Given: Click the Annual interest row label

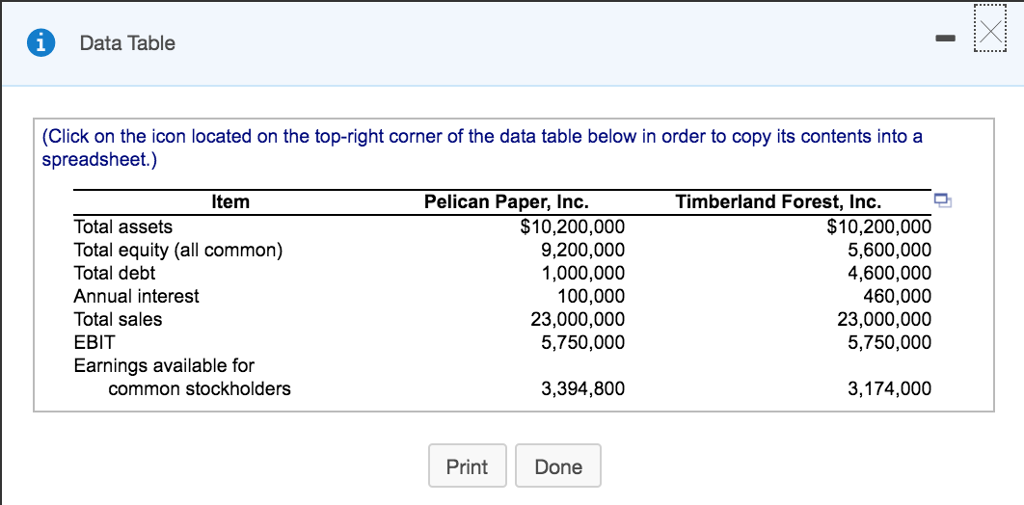Looking at the screenshot, I should point(136,296).
